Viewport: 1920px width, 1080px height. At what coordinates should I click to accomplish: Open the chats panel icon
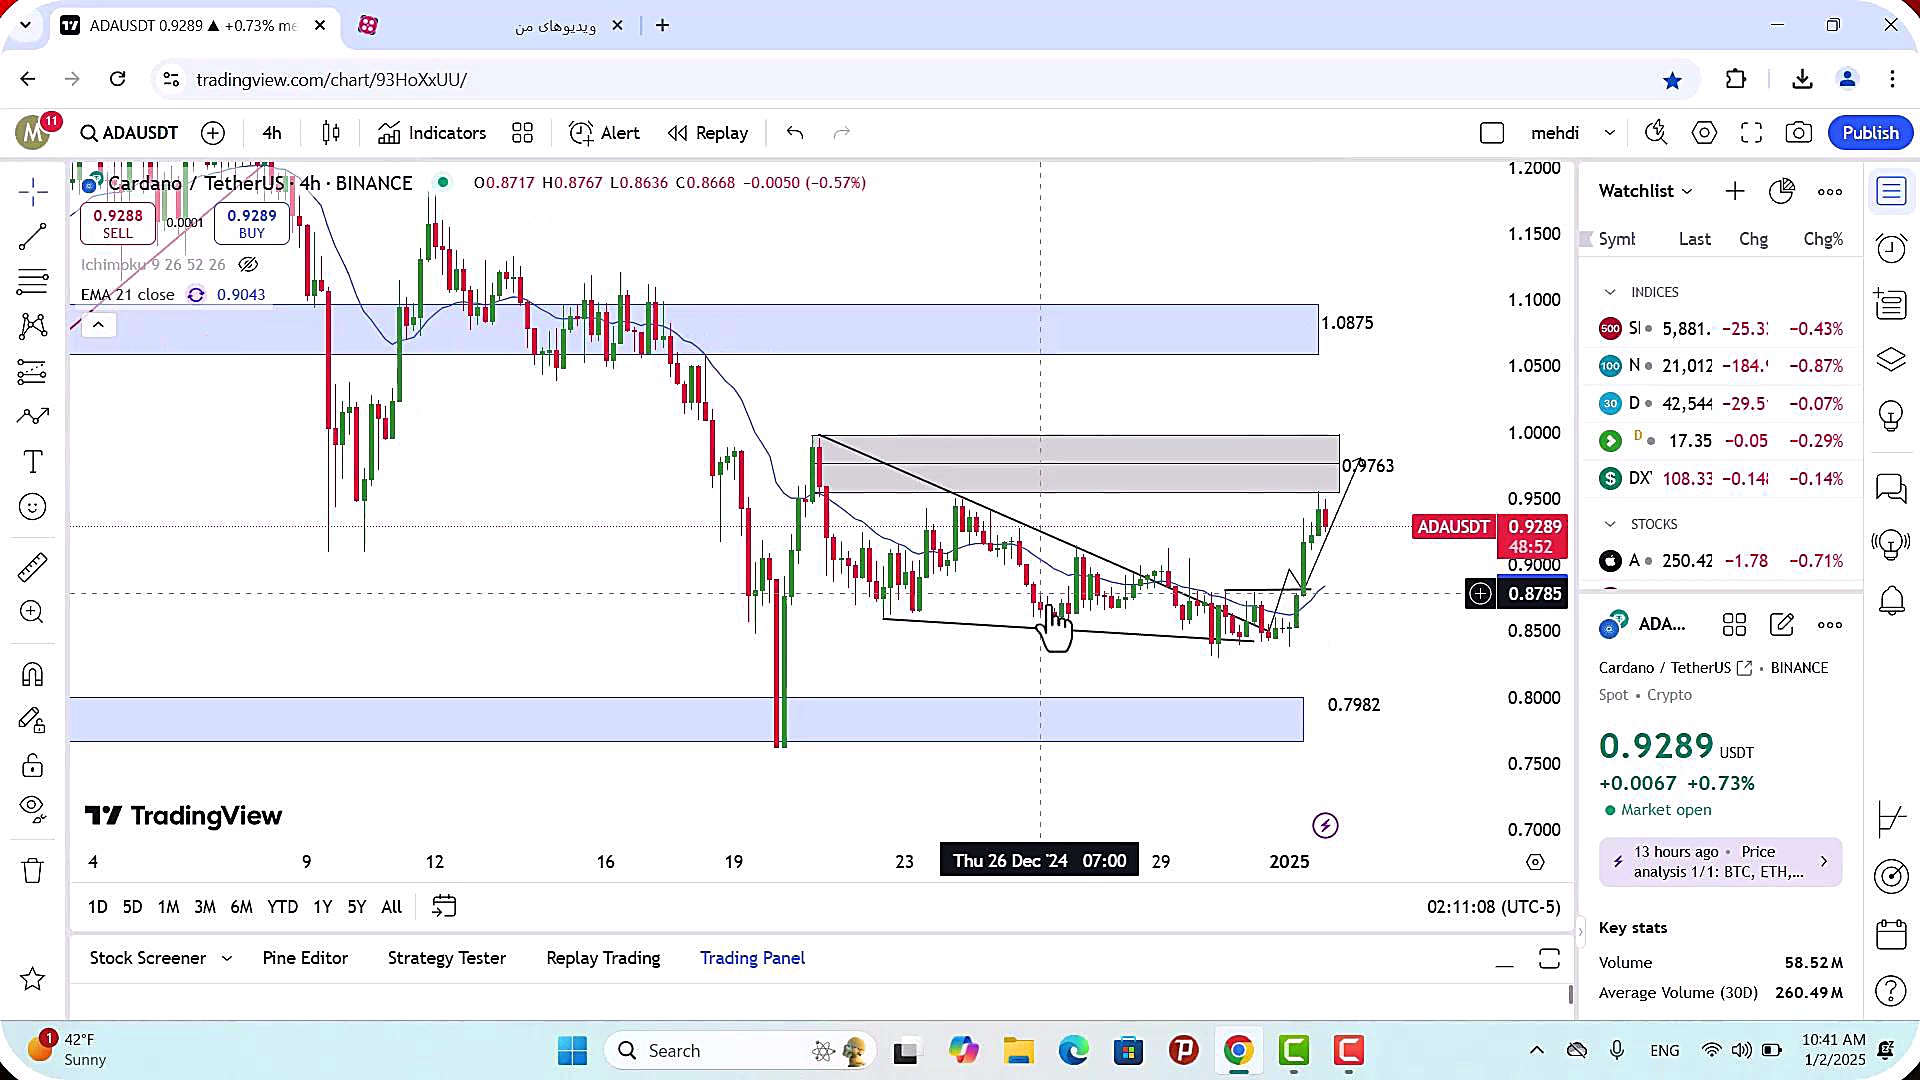[1891, 488]
